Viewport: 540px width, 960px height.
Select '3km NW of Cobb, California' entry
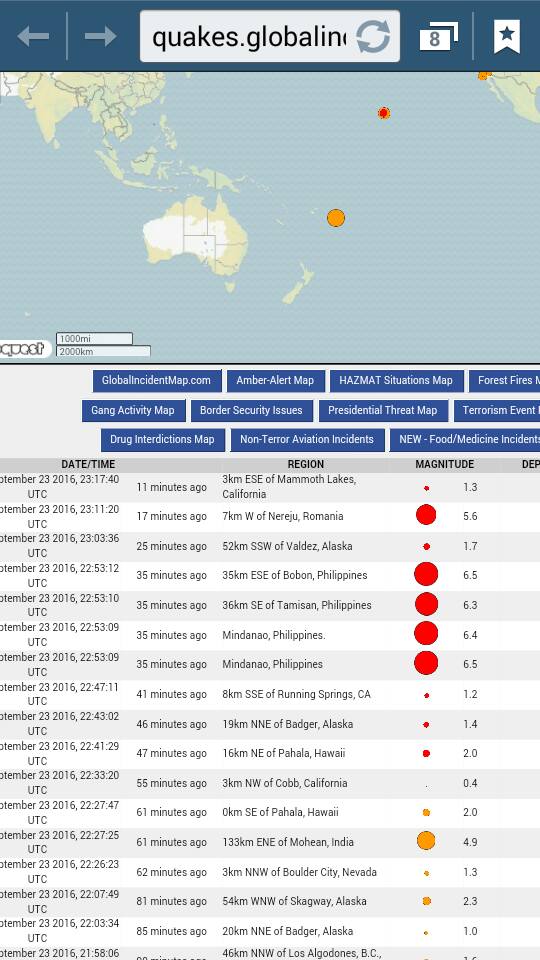pos(285,783)
